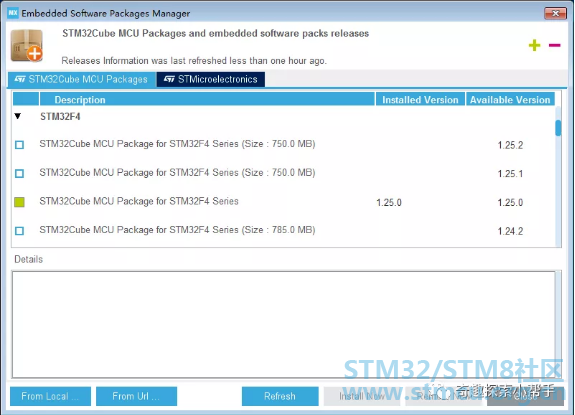
Task: Open the STMicroelectronics tab
Action: pyautogui.click(x=210, y=79)
